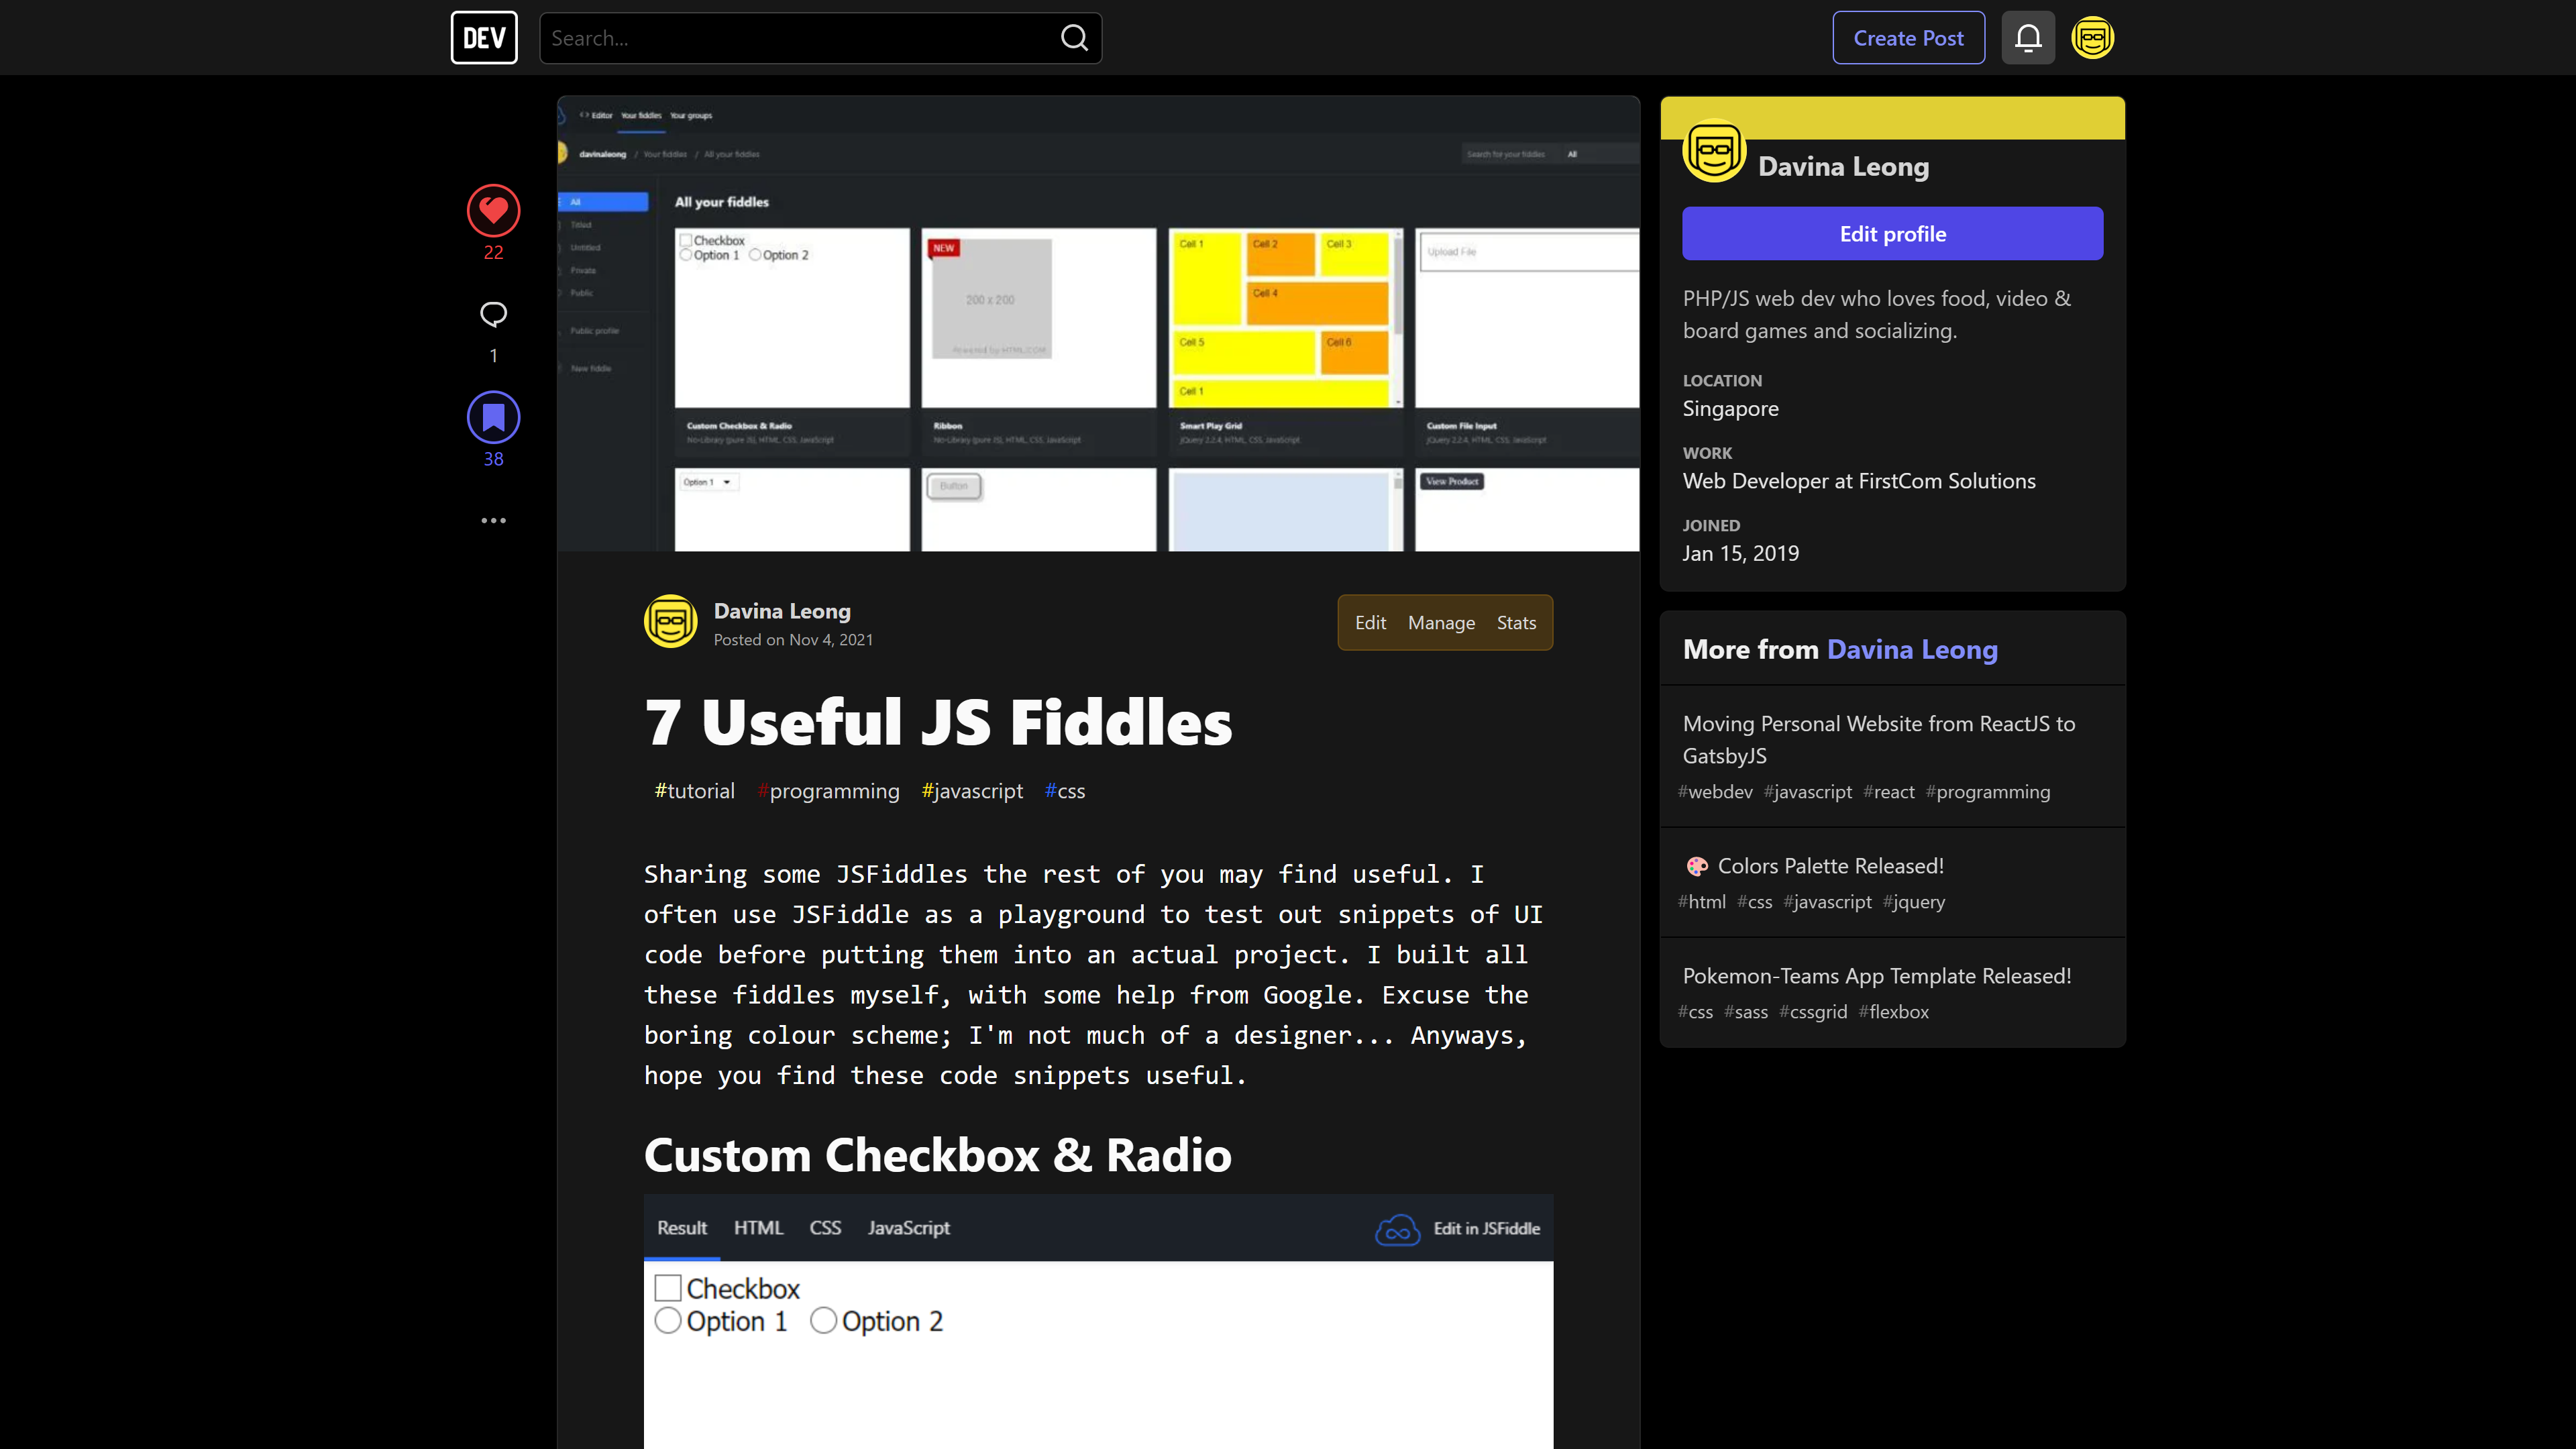Click the #cssgrid tag in sidebar
This screenshot has width=2576, height=1449.
click(1813, 1012)
